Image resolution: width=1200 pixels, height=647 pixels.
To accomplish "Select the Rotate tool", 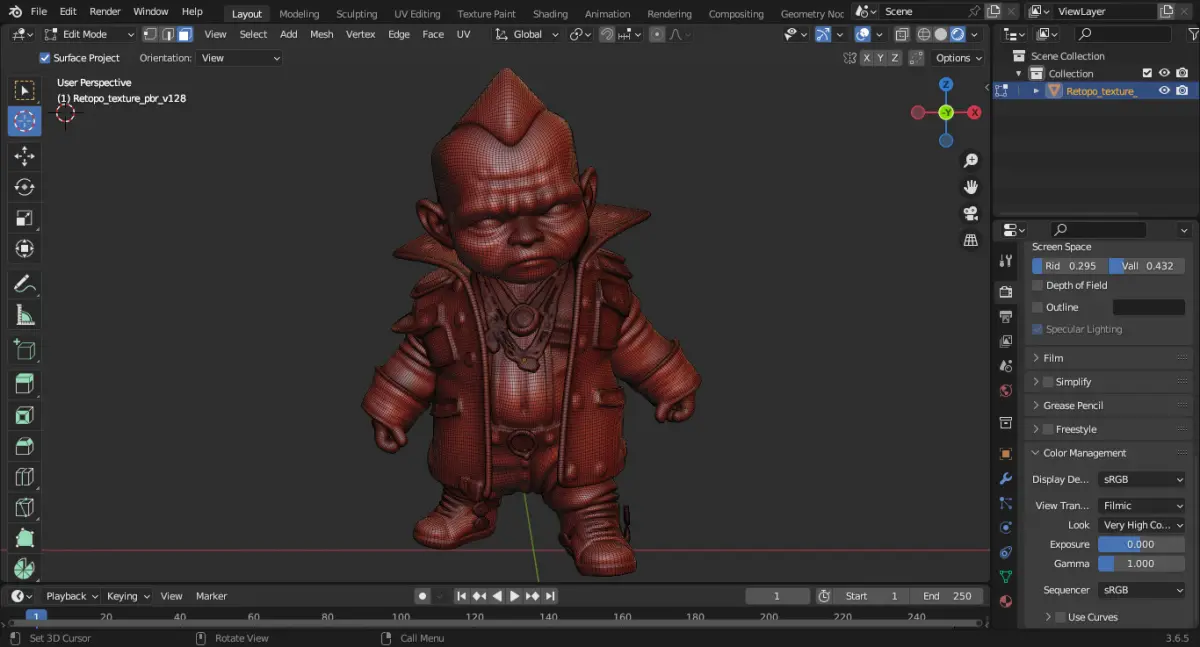I will click(25, 187).
